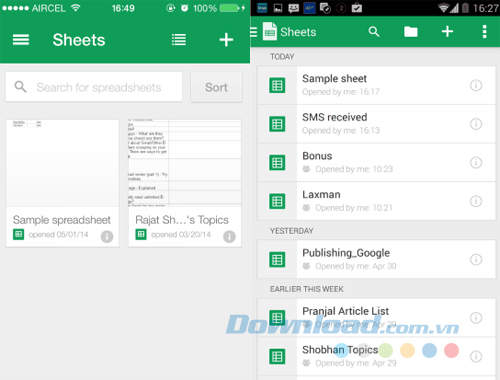Screen dimensions: 500x380
Task: Tap the shared icon under Bonus
Action: [306, 169]
